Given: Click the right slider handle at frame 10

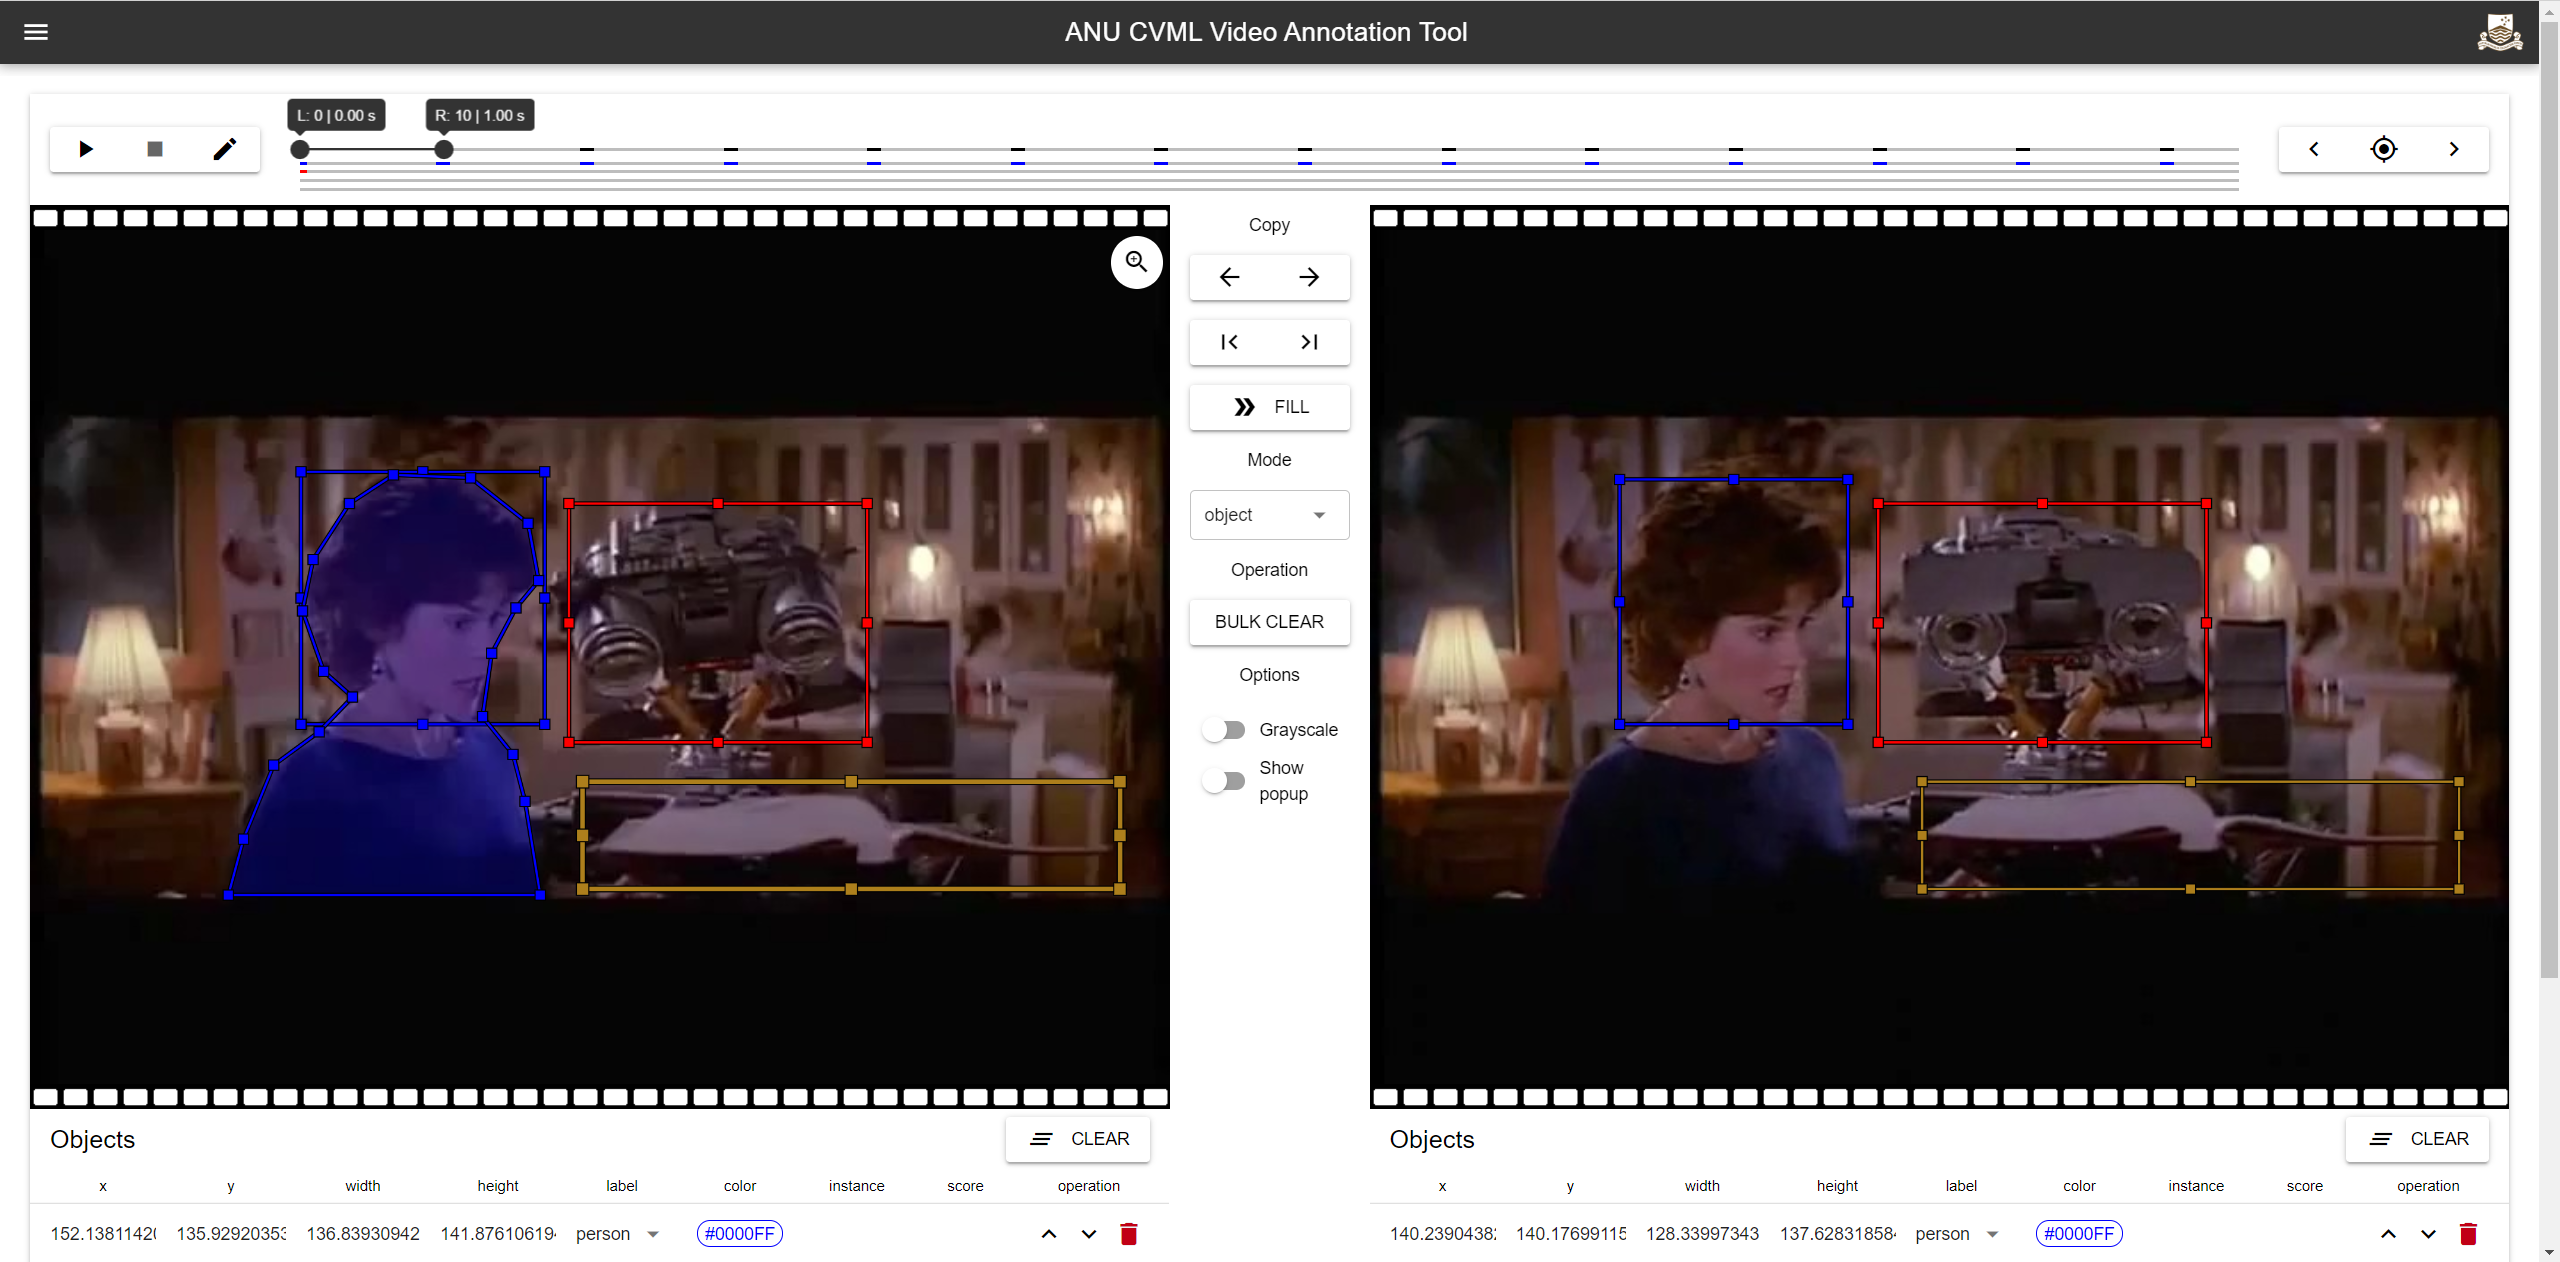Looking at the screenshot, I should (x=444, y=149).
